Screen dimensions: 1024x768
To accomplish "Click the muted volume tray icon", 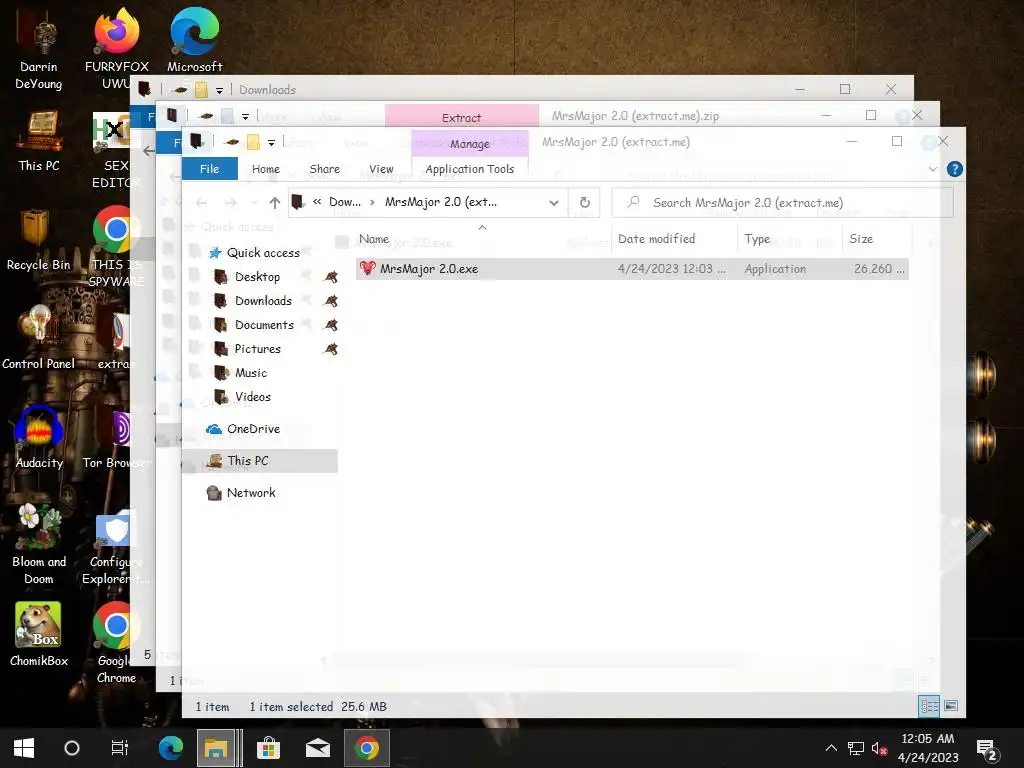I will (x=879, y=748).
